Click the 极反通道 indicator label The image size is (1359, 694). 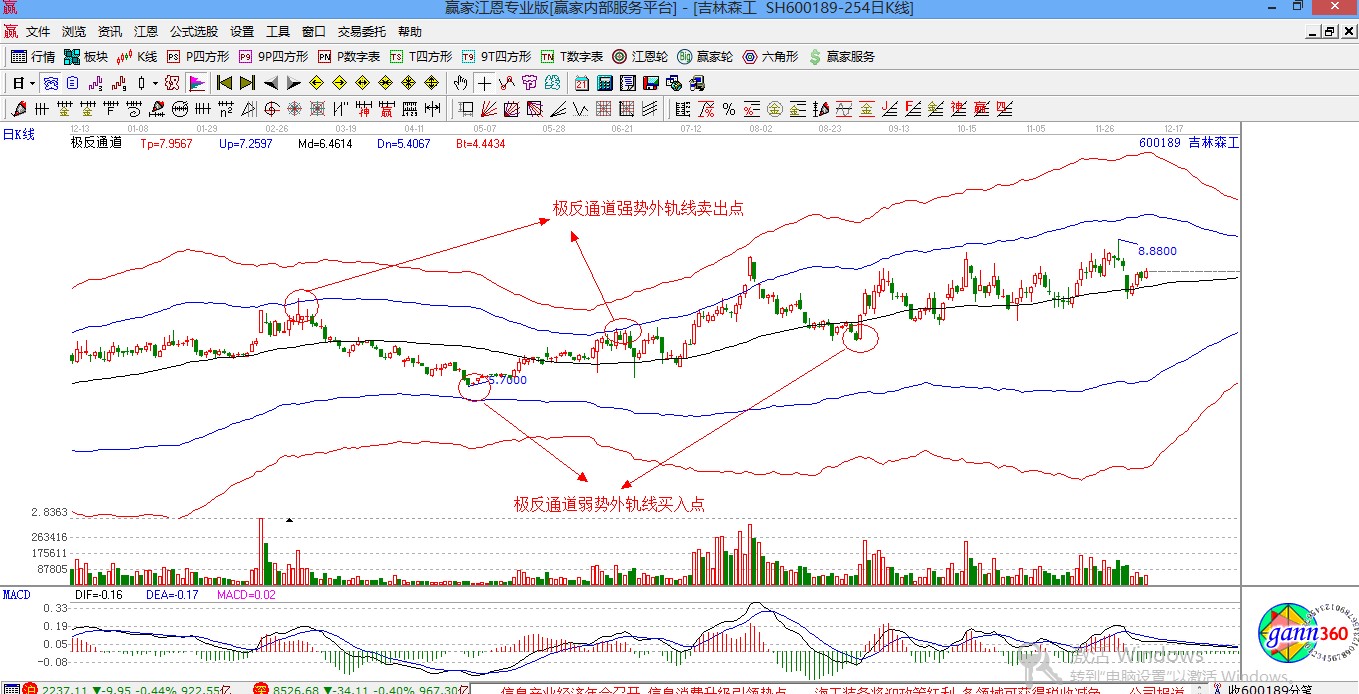(x=96, y=143)
